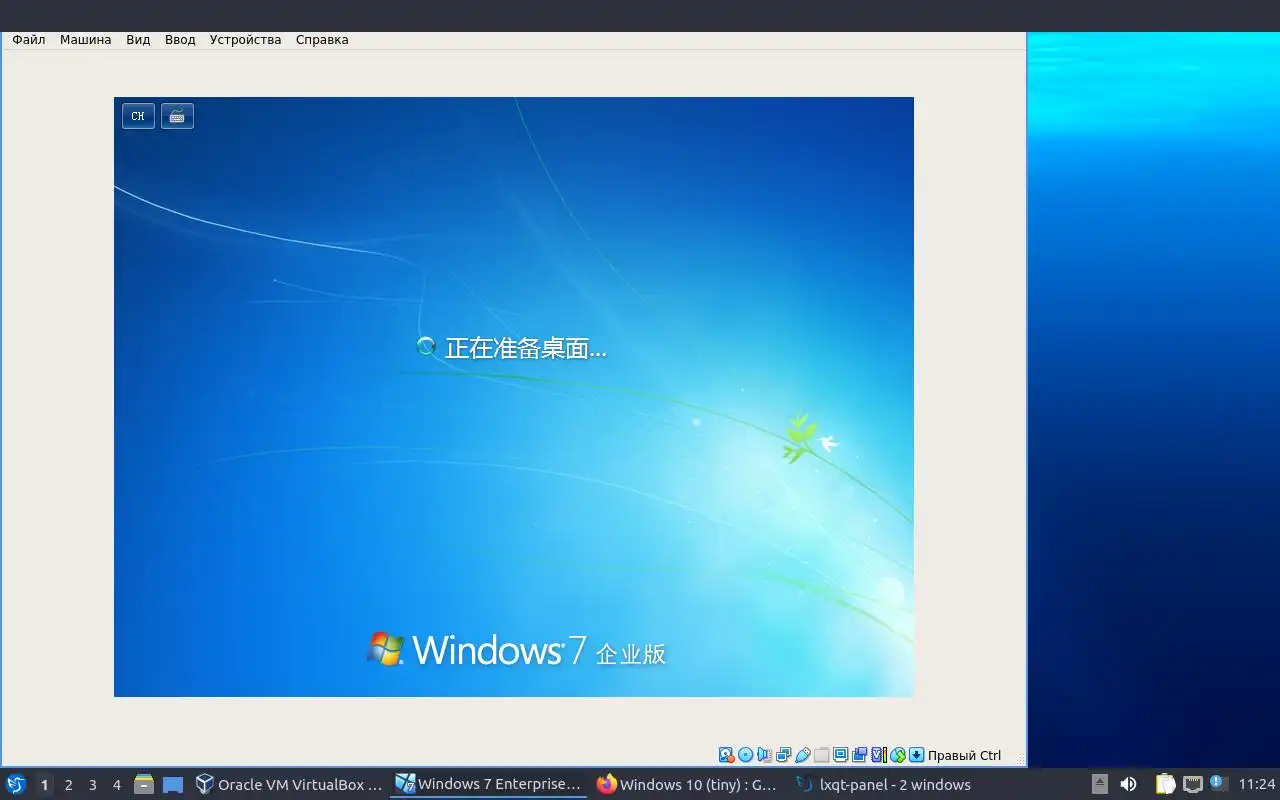Launch the file manager from panel
Viewport: 1280px width, 800px height.
(x=144, y=784)
